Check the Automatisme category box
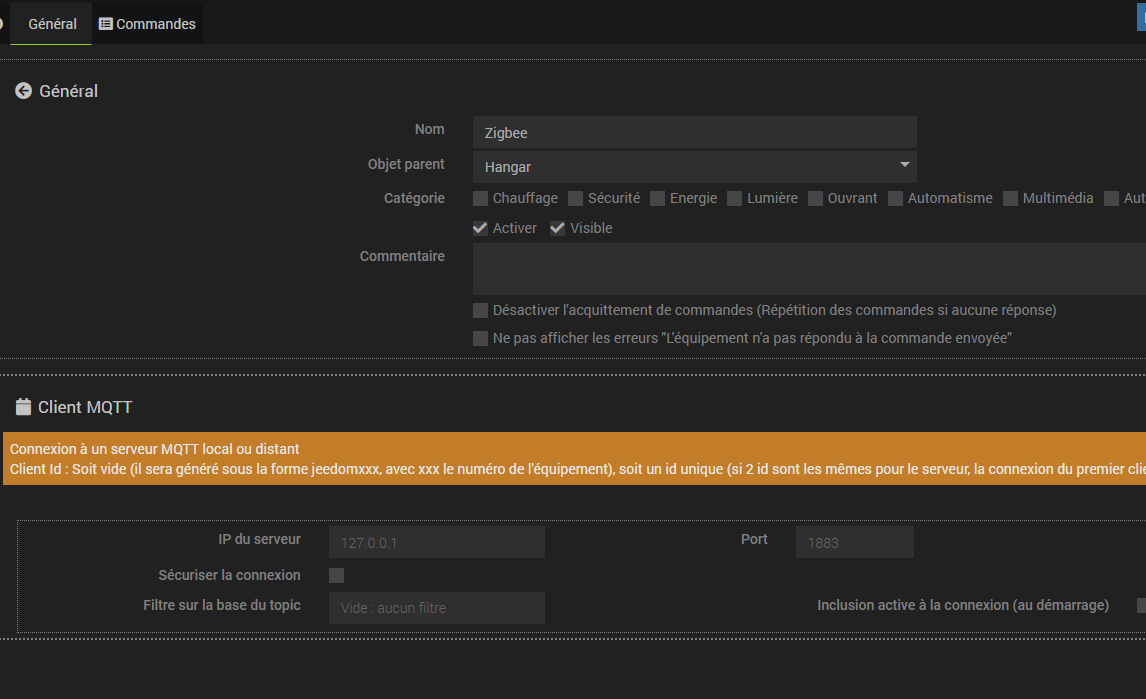The width and height of the screenshot is (1146, 699). [895, 198]
